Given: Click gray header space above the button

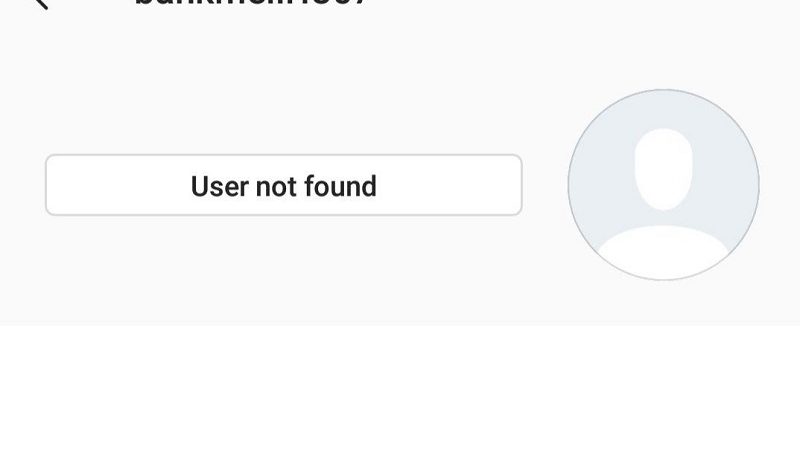Looking at the screenshot, I should pyautogui.click(x=284, y=87).
